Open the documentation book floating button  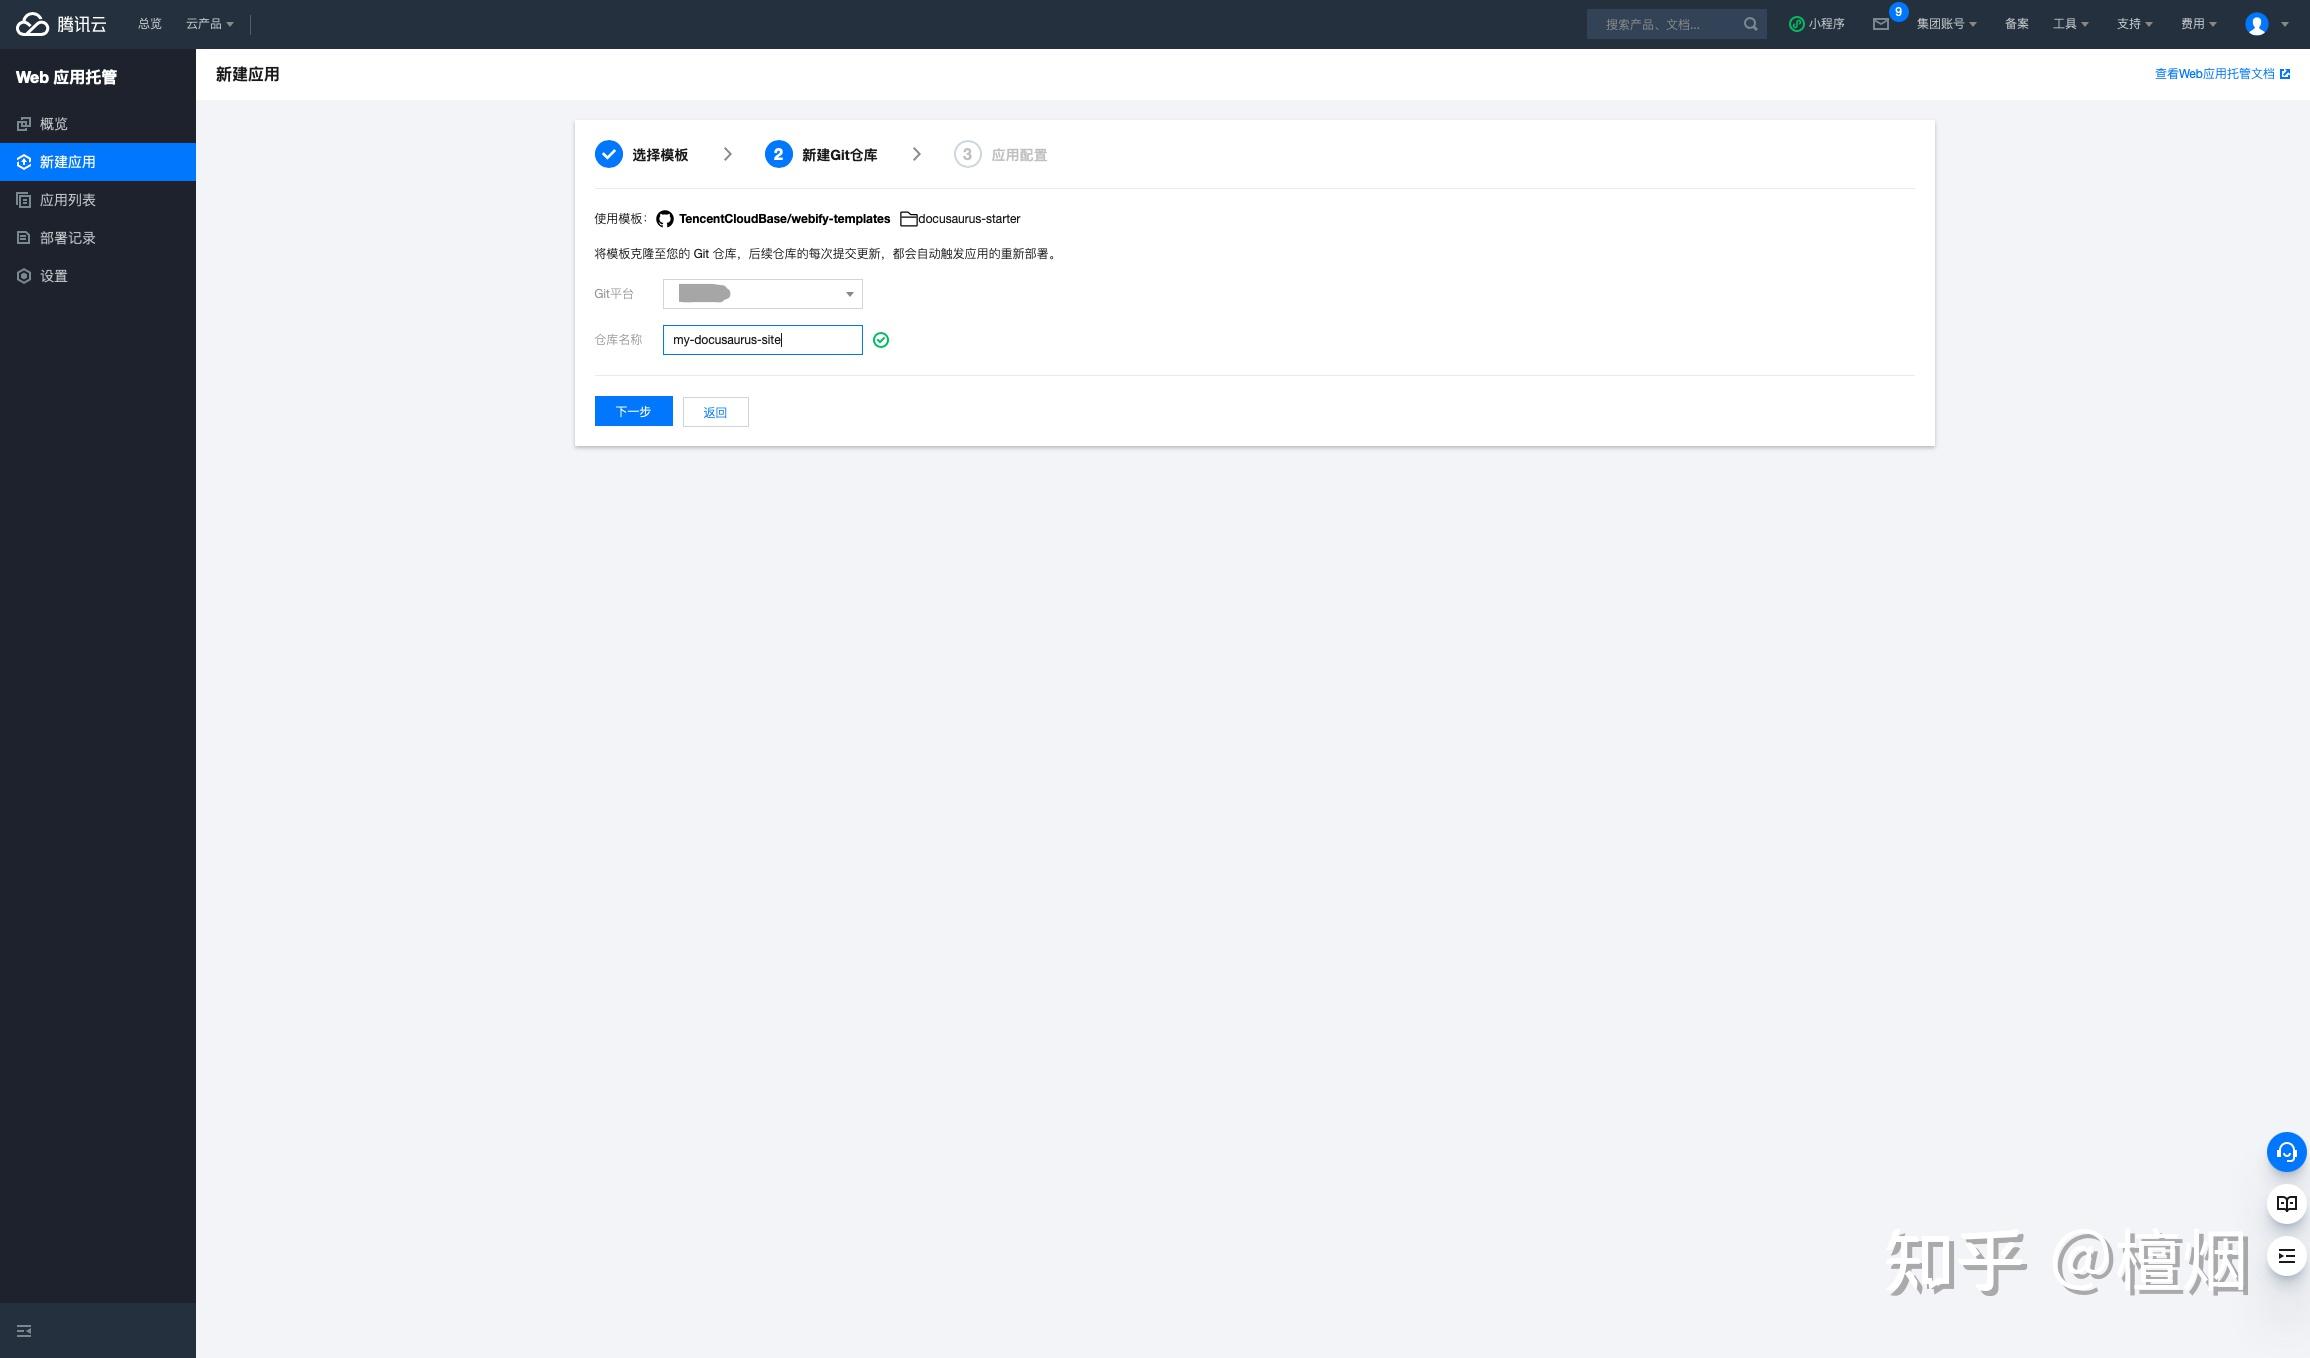[2286, 1204]
